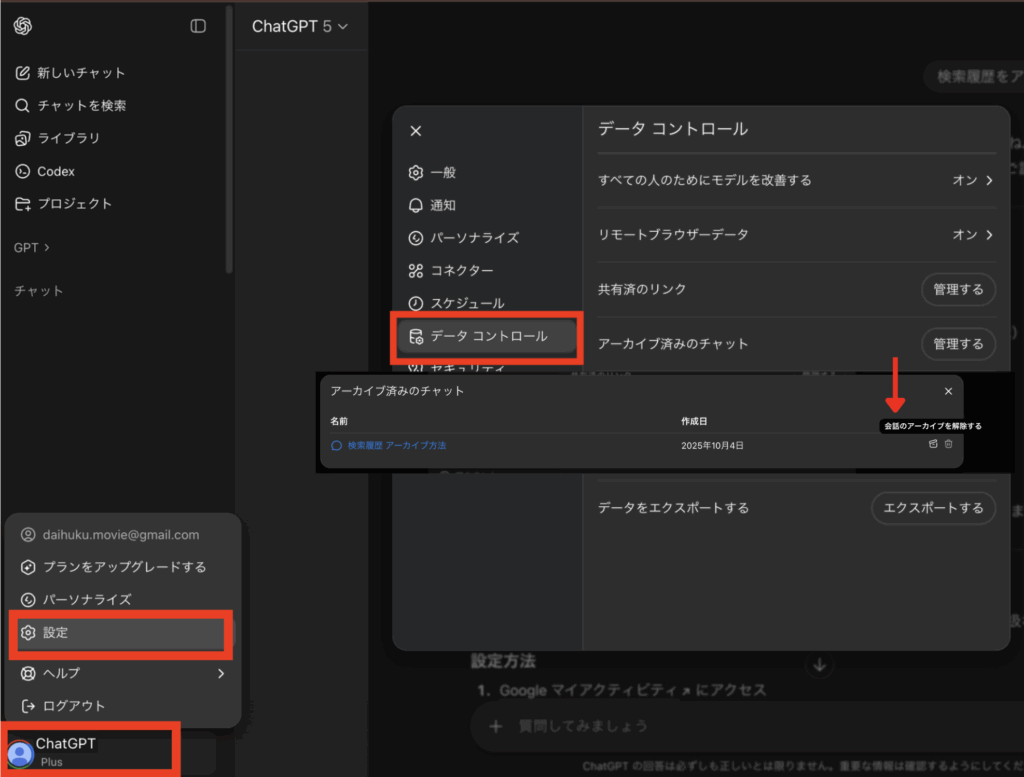The height and width of the screenshot is (777, 1024).
Task: Click 管理する for 共有済のリンク
Action: pos(957,289)
